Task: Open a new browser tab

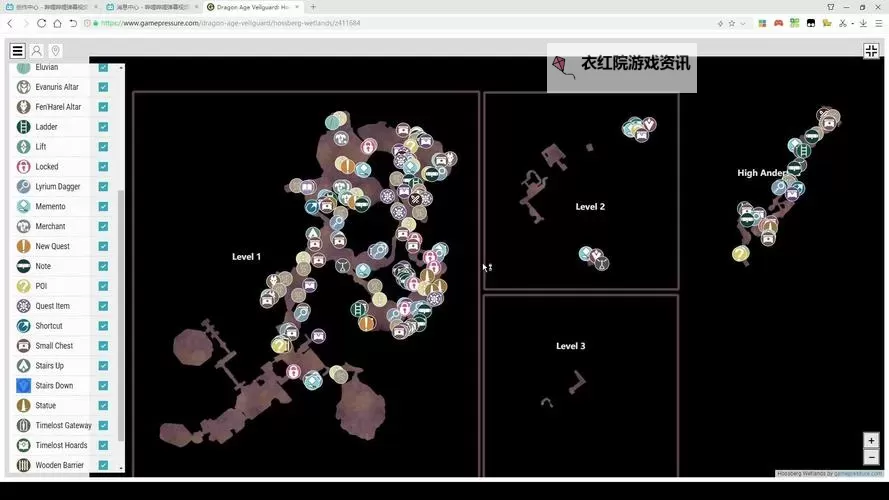Action: pyautogui.click(x=313, y=7)
